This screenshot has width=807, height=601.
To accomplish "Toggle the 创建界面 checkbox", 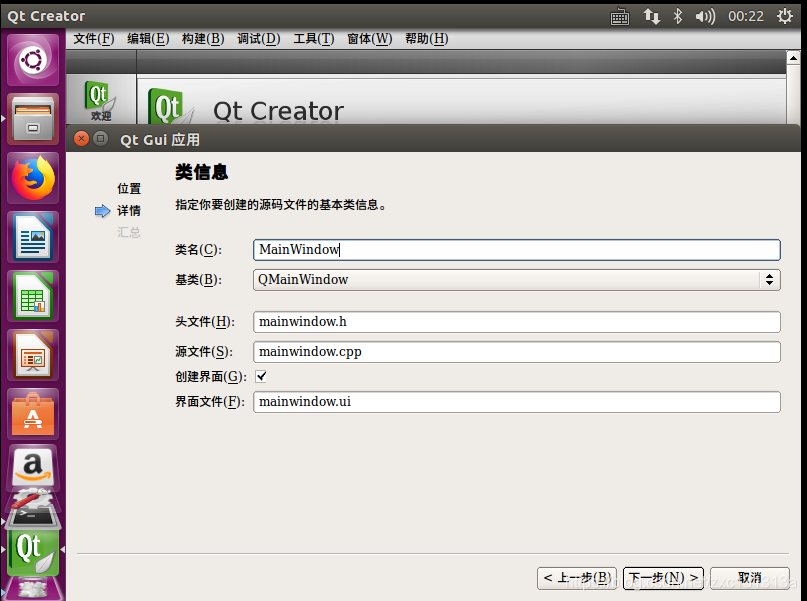I will click(x=261, y=376).
